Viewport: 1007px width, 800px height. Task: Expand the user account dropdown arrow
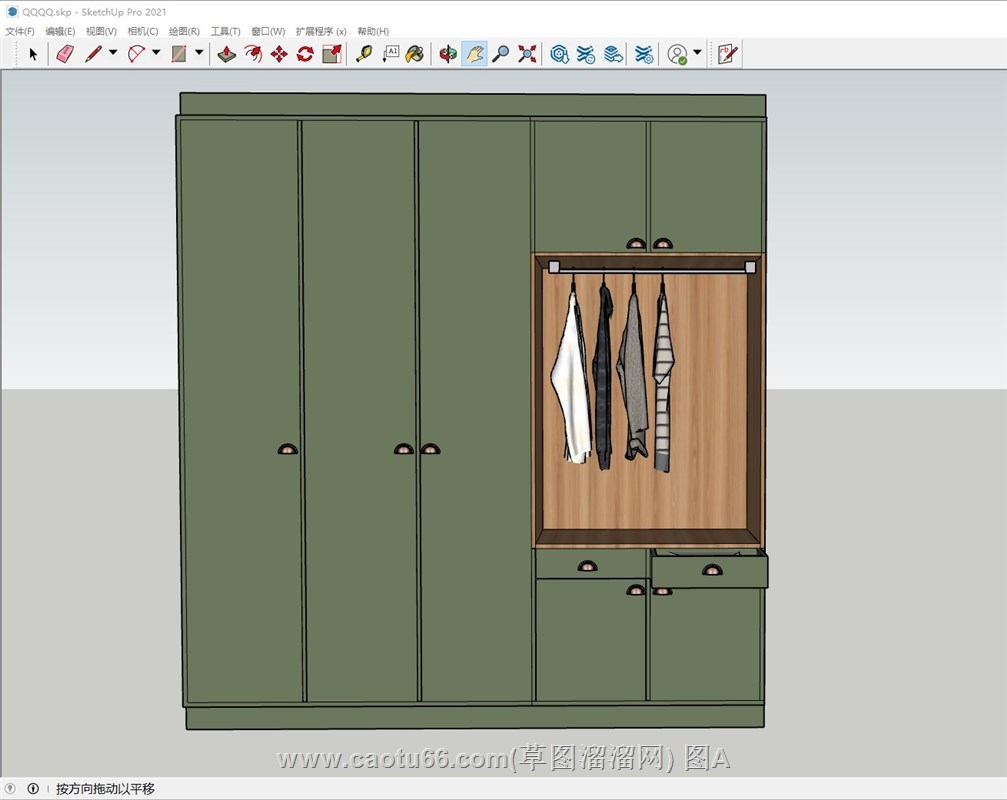click(697, 53)
